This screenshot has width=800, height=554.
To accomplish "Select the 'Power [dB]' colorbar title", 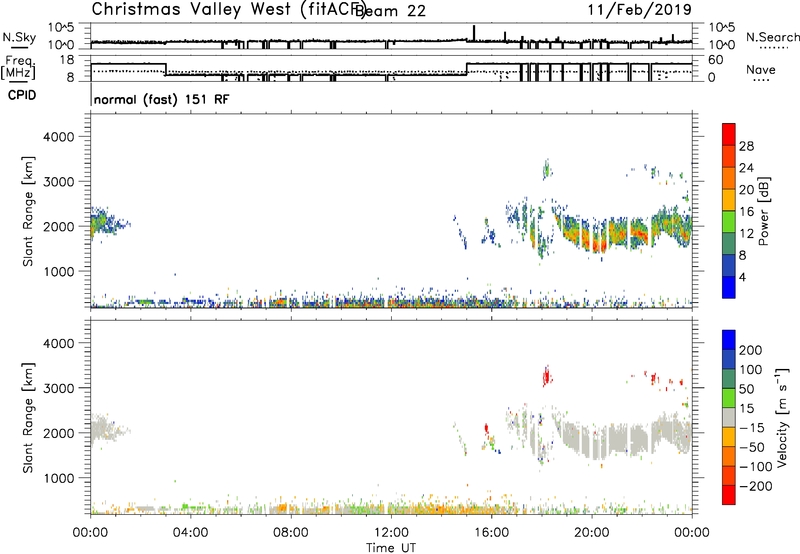I will coord(764,211).
